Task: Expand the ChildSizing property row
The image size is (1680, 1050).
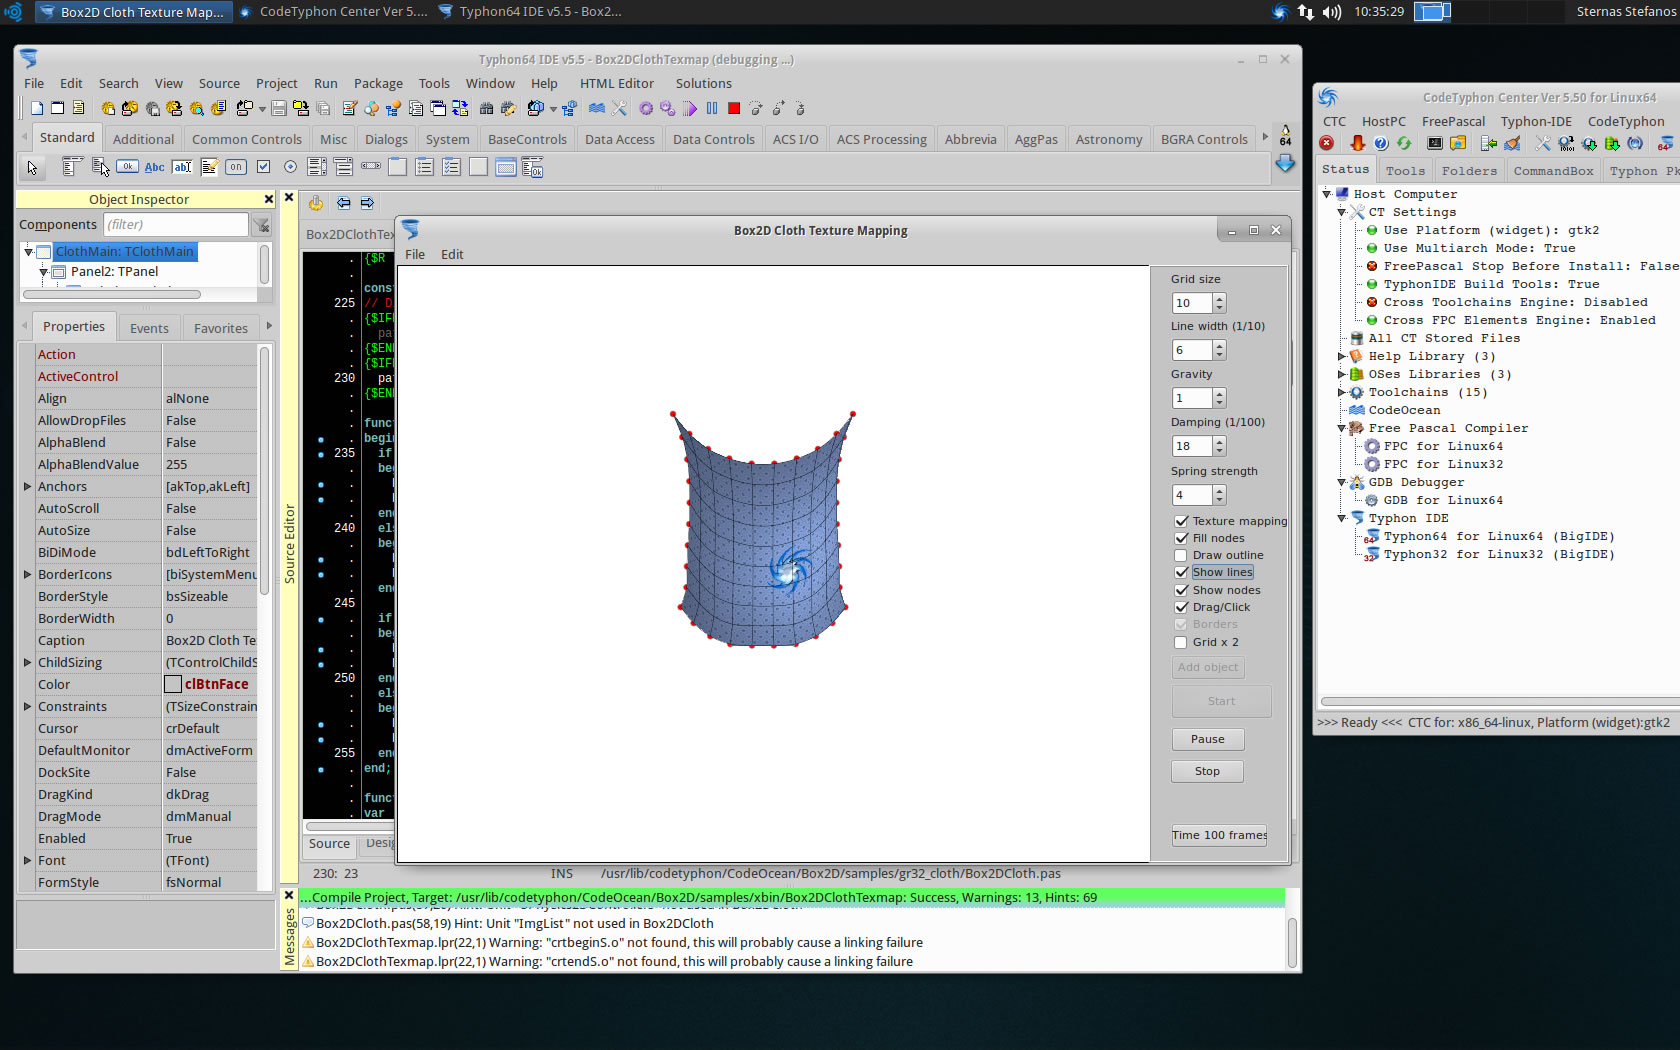Action: tap(27, 662)
